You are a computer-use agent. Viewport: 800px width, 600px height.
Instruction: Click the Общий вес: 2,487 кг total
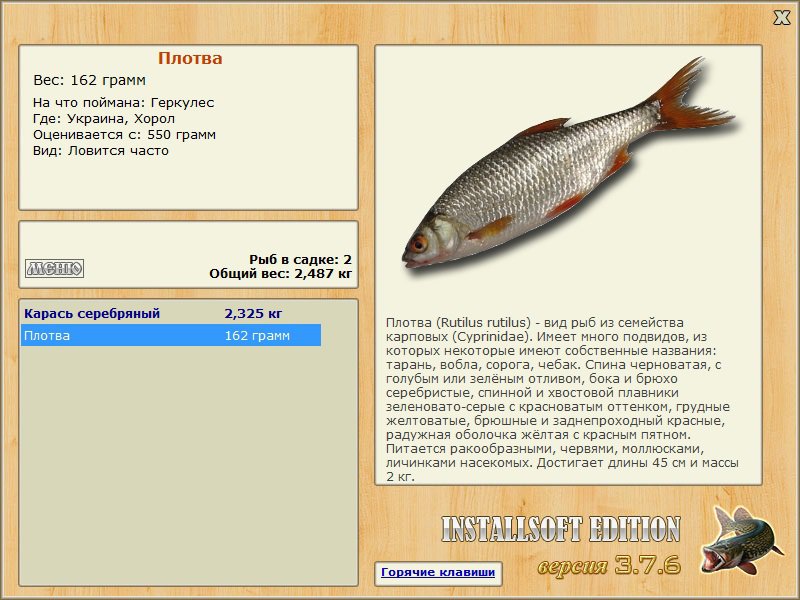pyautogui.click(x=281, y=273)
